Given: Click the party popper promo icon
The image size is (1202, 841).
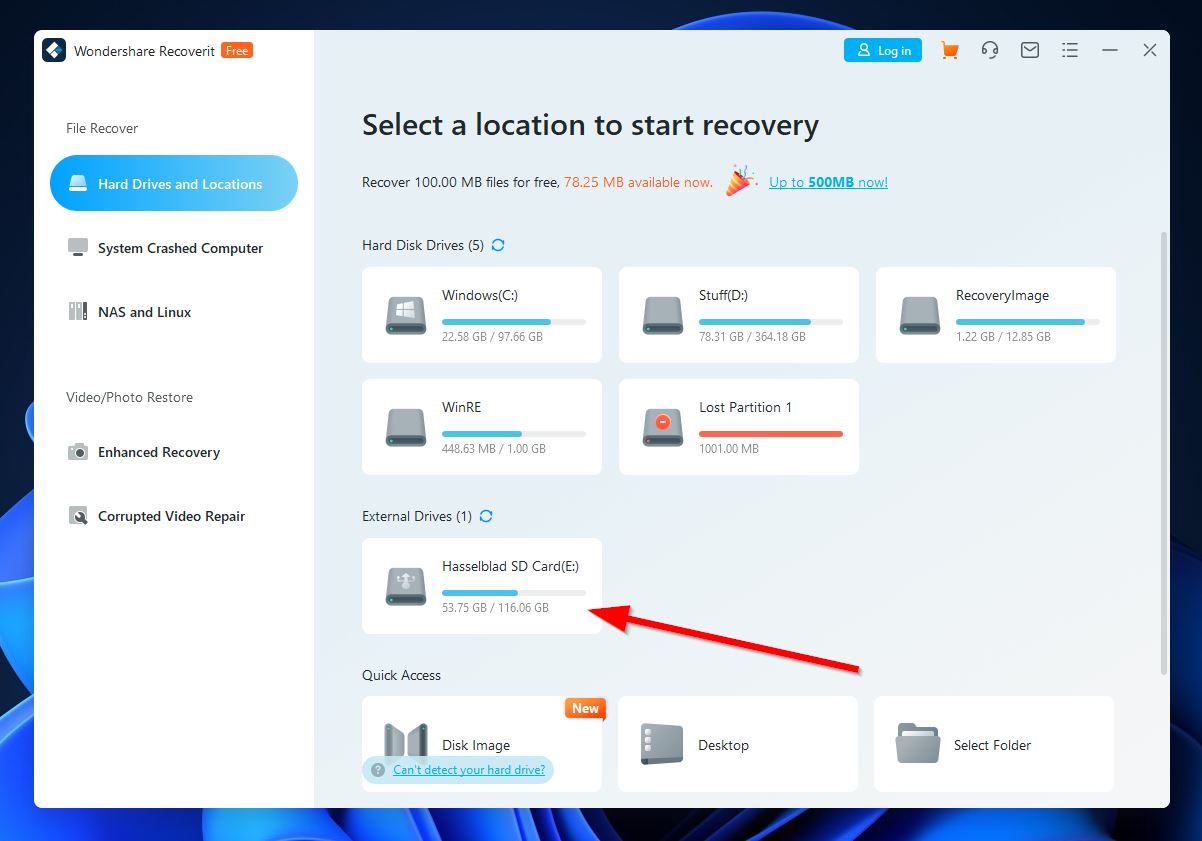Looking at the screenshot, I should 741,181.
